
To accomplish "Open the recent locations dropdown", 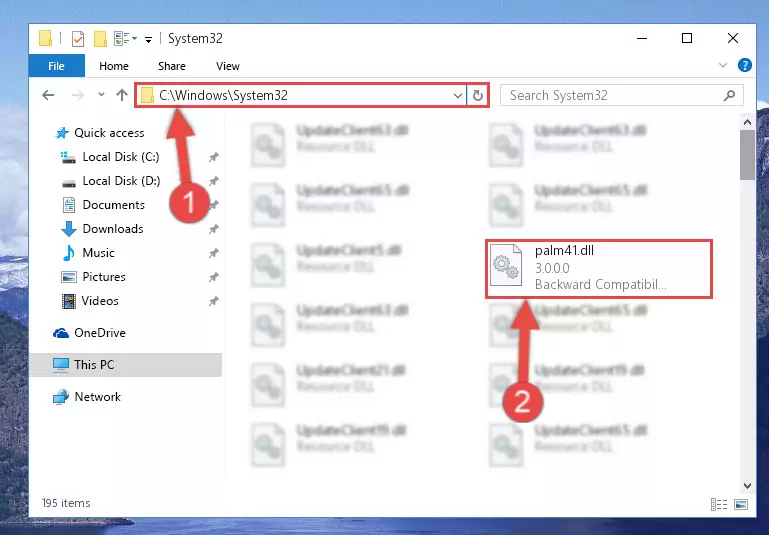I will 101,95.
